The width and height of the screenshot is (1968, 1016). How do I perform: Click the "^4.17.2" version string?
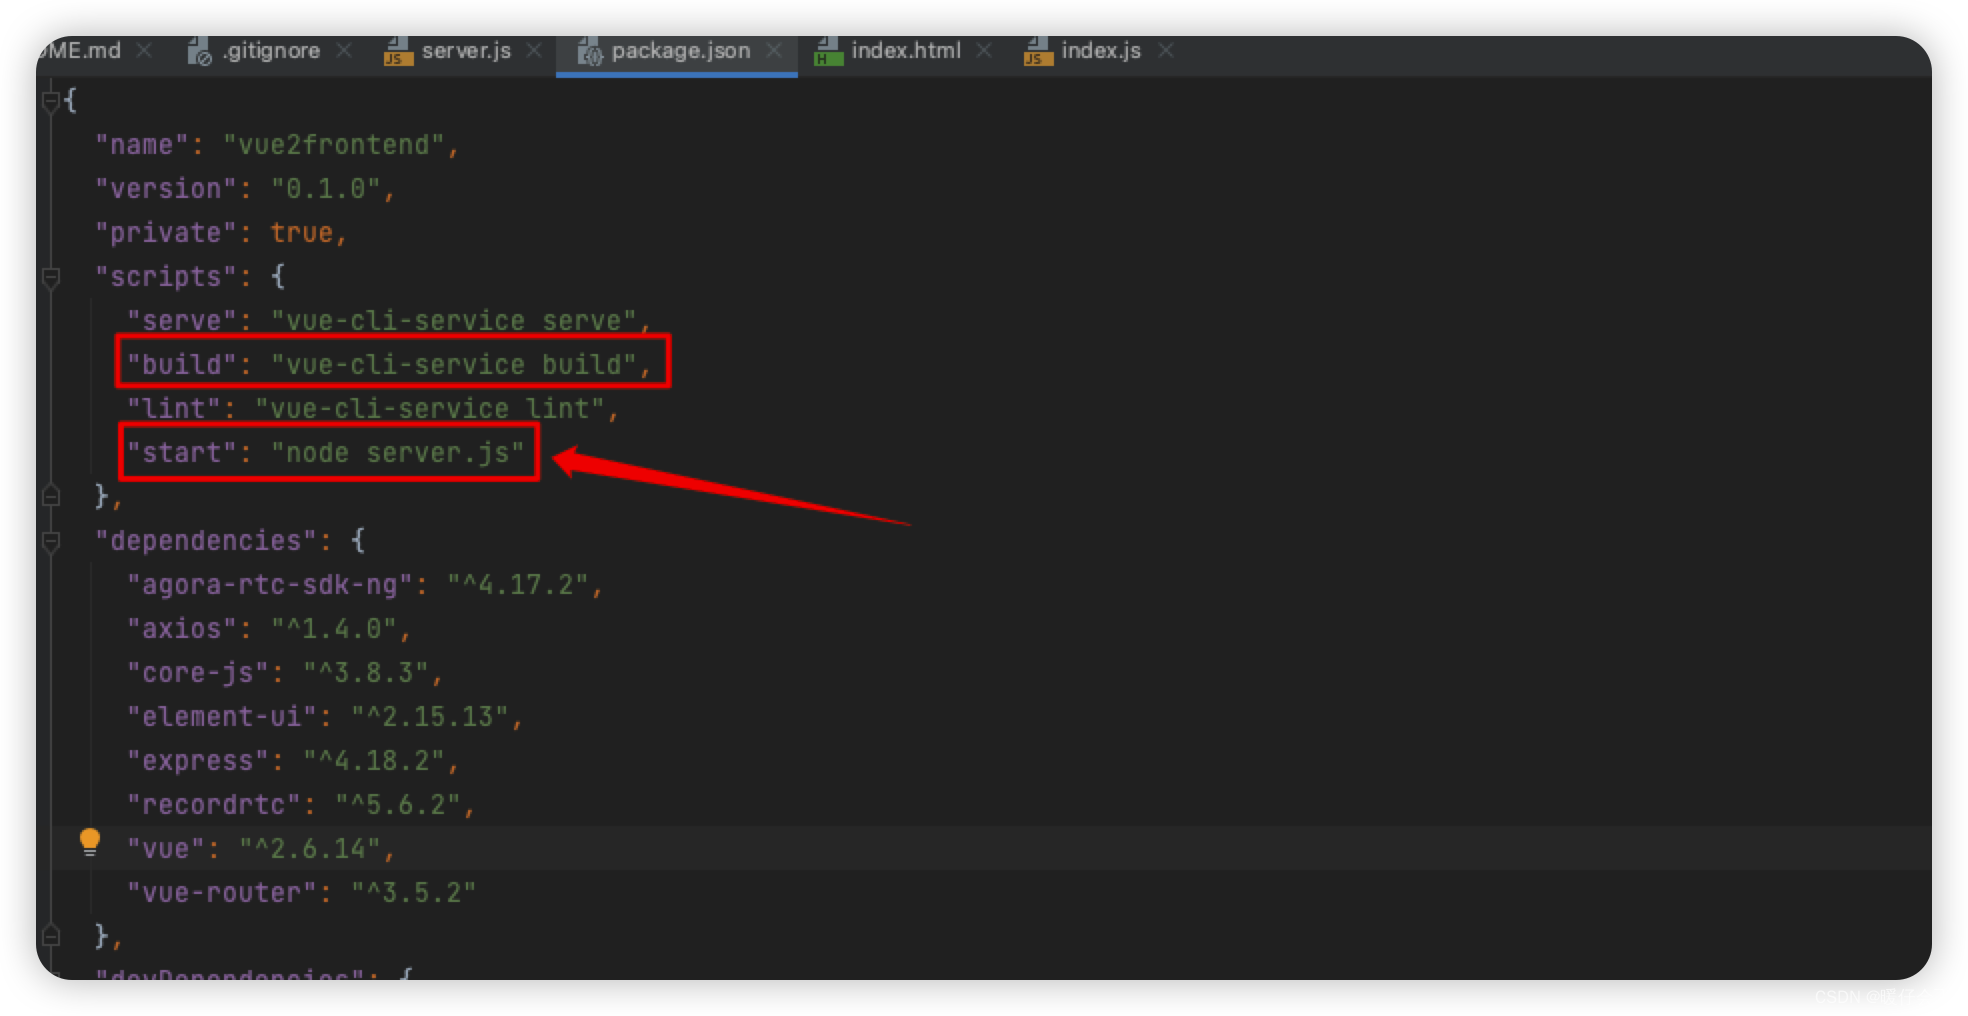point(518,585)
